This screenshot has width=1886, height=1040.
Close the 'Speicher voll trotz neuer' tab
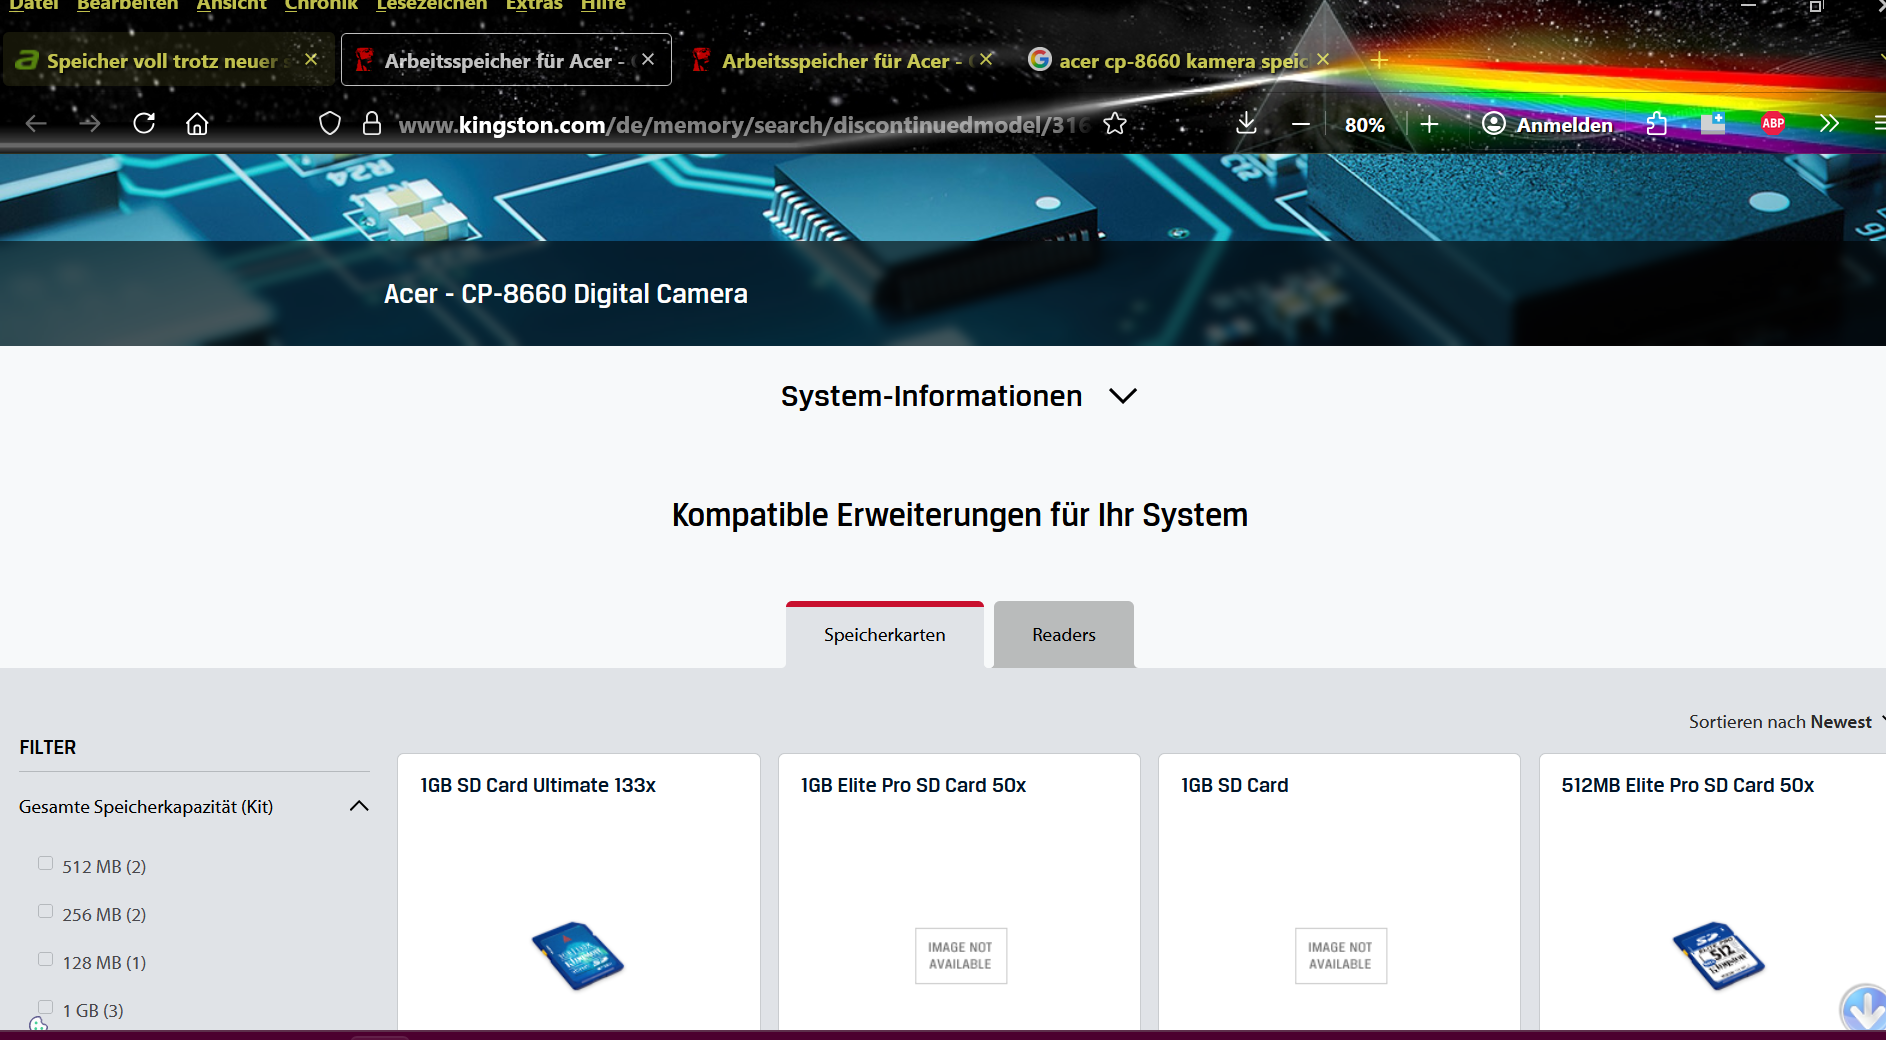click(x=311, y=59)
